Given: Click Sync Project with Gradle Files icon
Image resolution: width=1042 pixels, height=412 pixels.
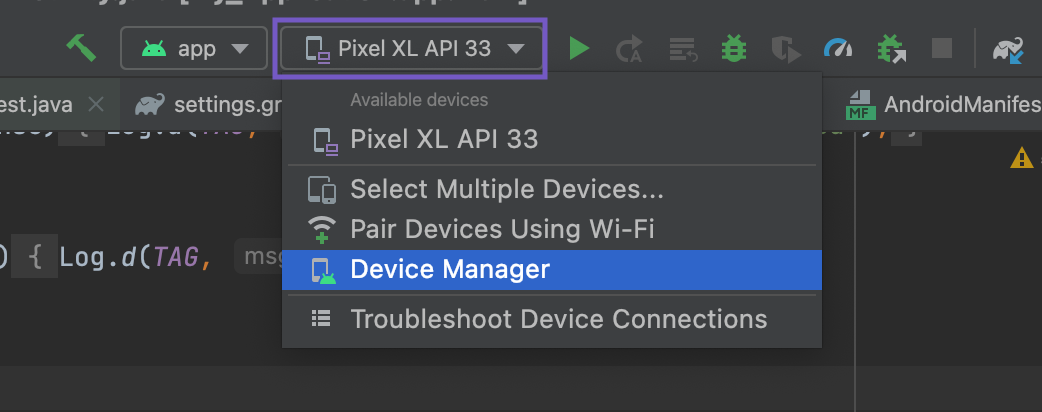Looking at the screenshot, I should tap(1008, 48).
